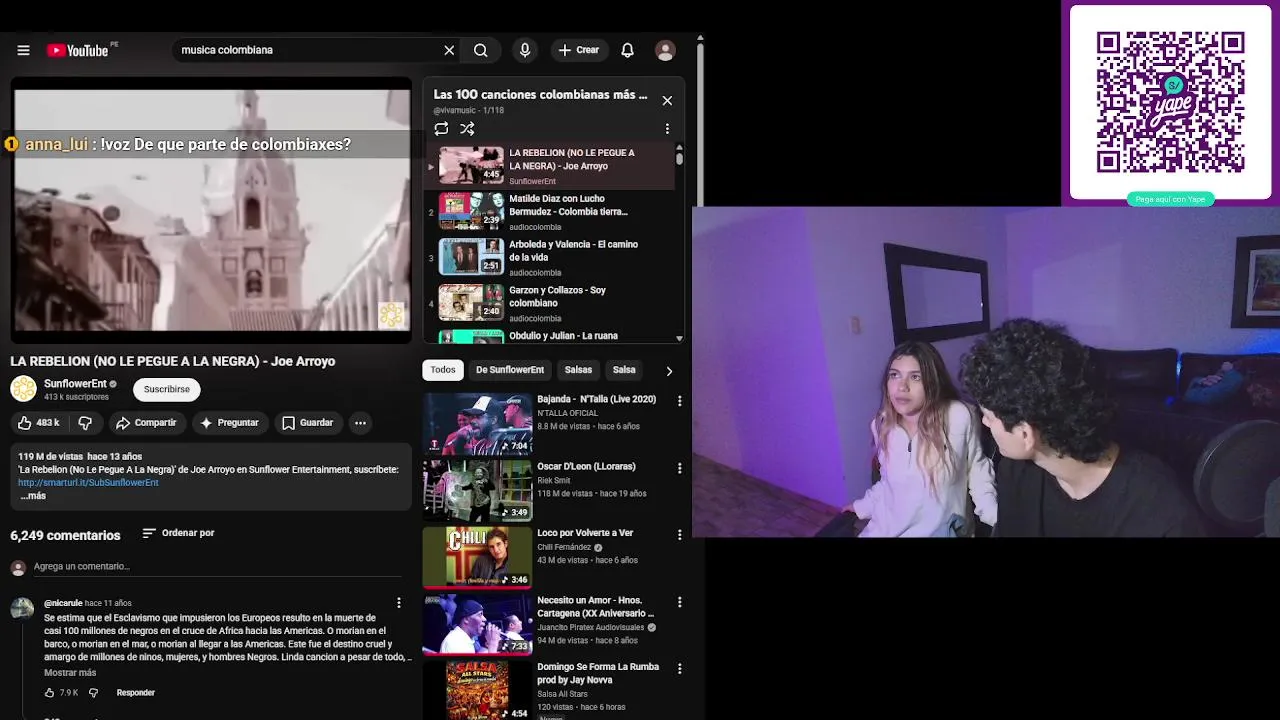Open options for Oscar D'Leon video
The width and height of the screenshot is (1280, 720).
point(679,468)
